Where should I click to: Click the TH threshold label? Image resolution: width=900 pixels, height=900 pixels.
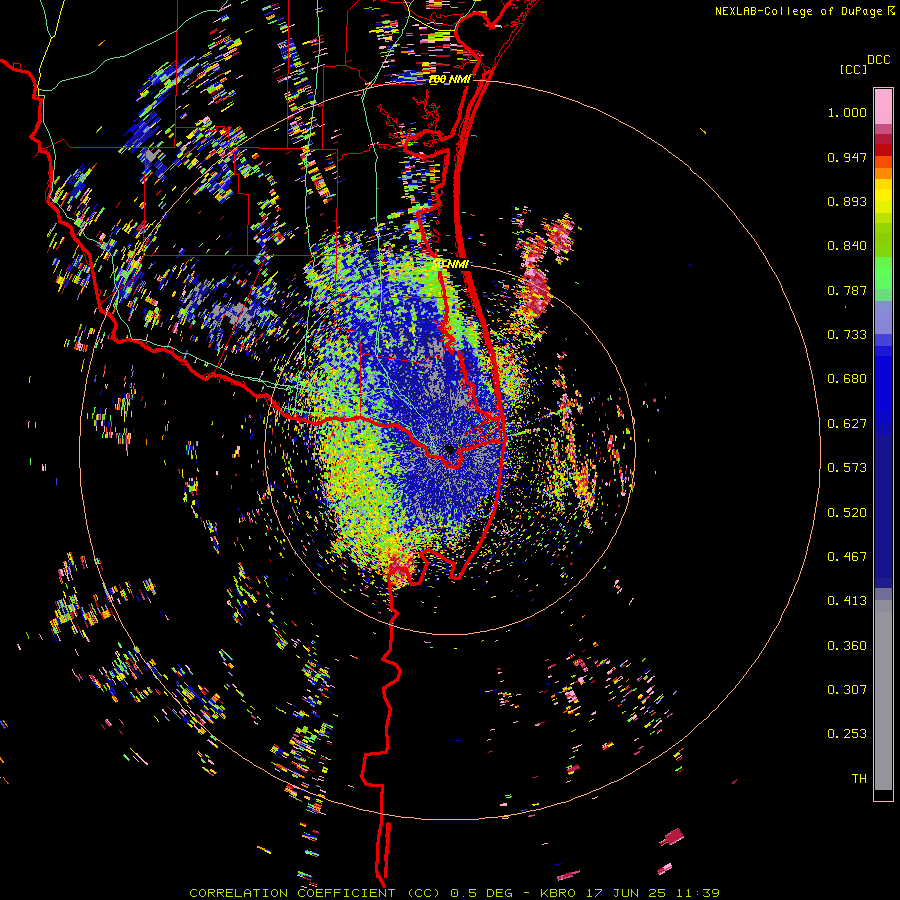pyautogui.click(x=859, y=779)
